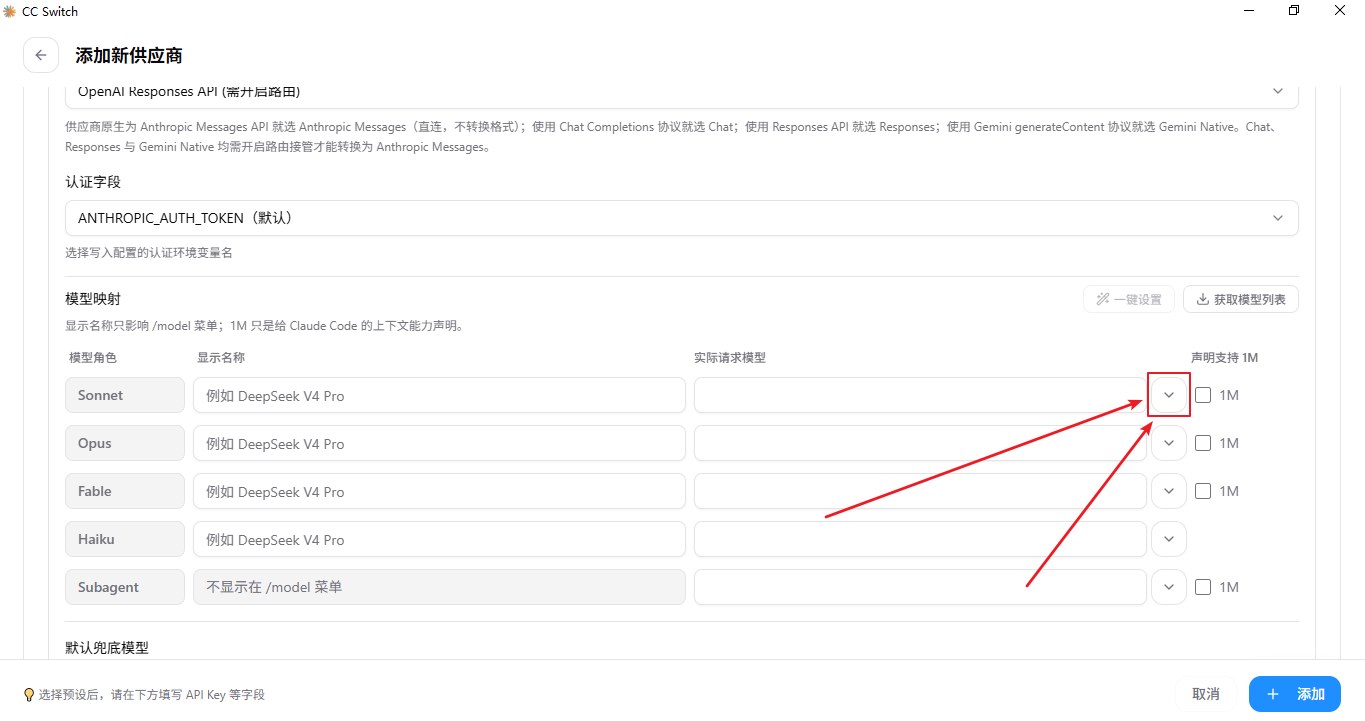
Task: Click the Sonnet model role label
Action: pos(125,395)
